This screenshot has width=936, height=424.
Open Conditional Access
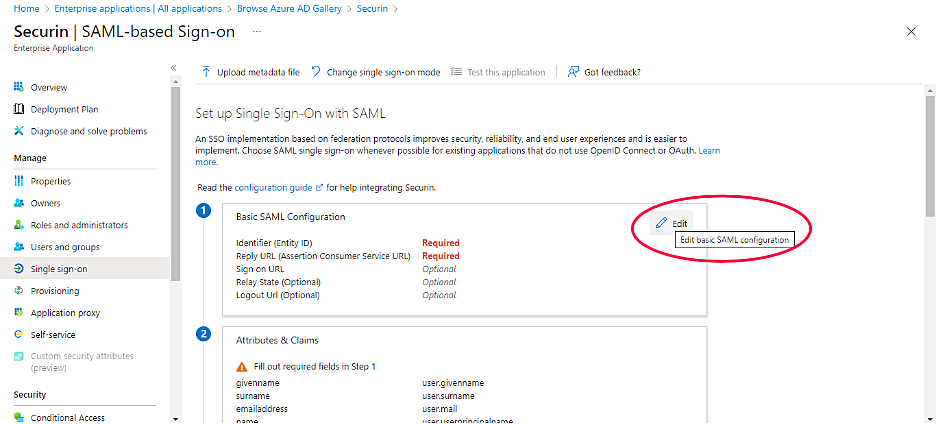pyautogui.click(x=67, y=417)
